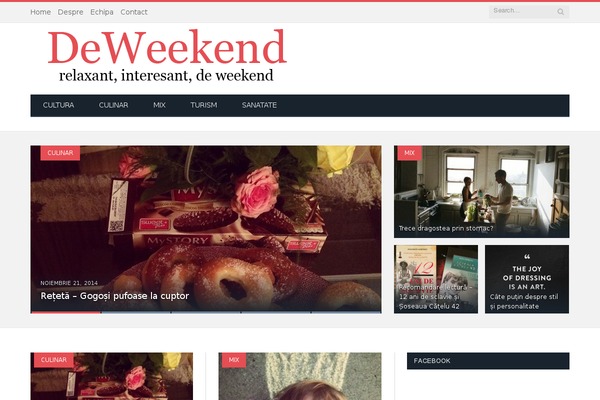The height and width of the screenshot is (400, 600).
Task: Open the SANATATE navigation category
Action: pyautogui.click(x=259, y=105)
